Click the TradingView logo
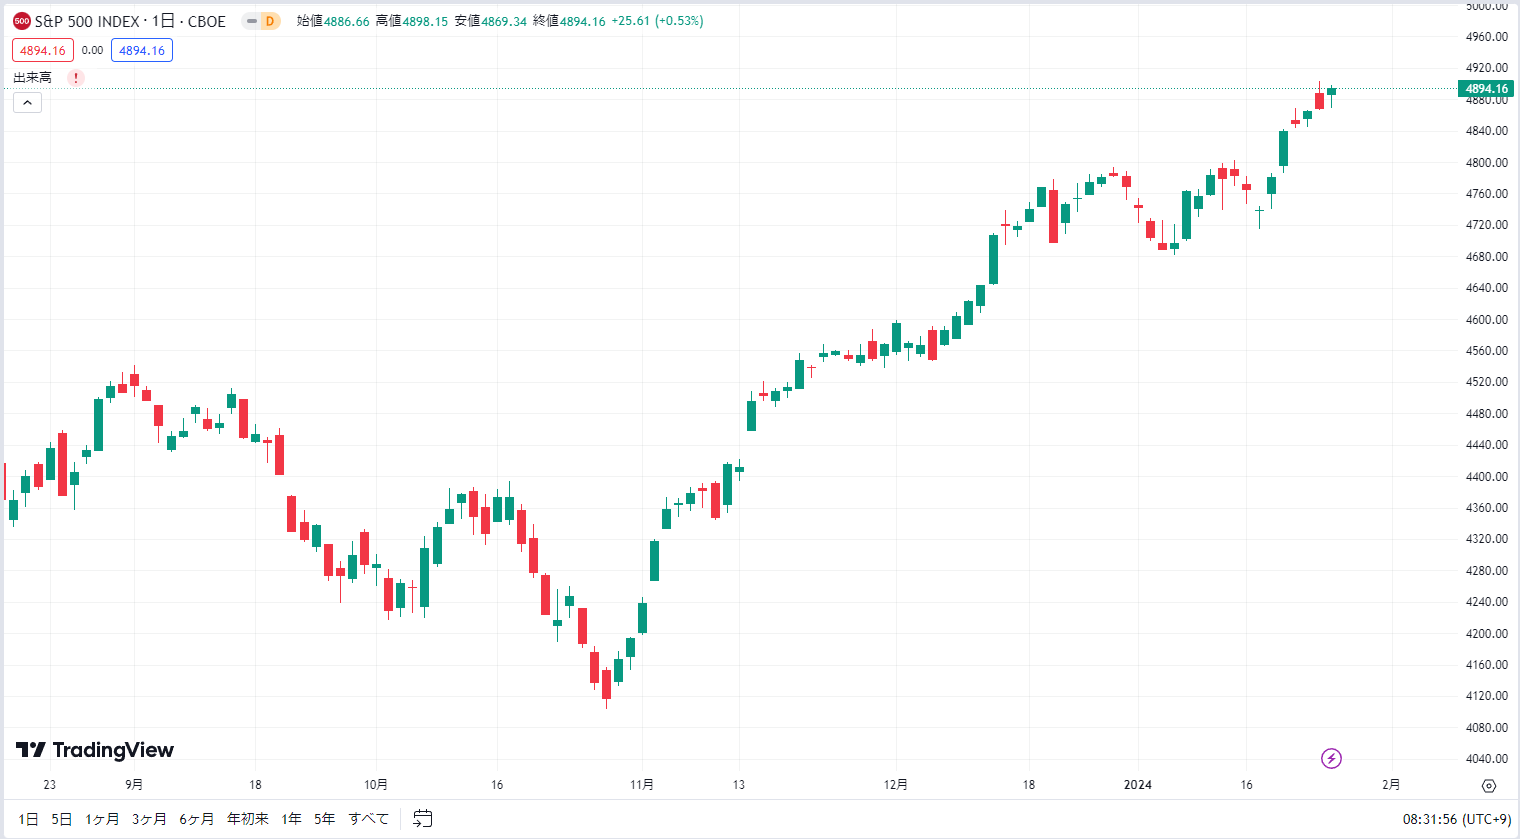This screenshot has height=839, width=1520. pyautogui.click(x=95, y=750)
